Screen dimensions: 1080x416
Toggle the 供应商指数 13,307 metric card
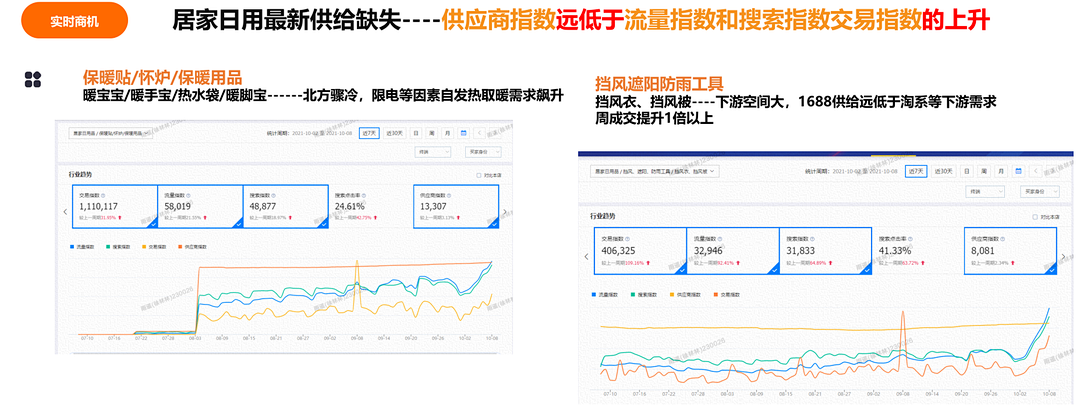tap(455, 206)
